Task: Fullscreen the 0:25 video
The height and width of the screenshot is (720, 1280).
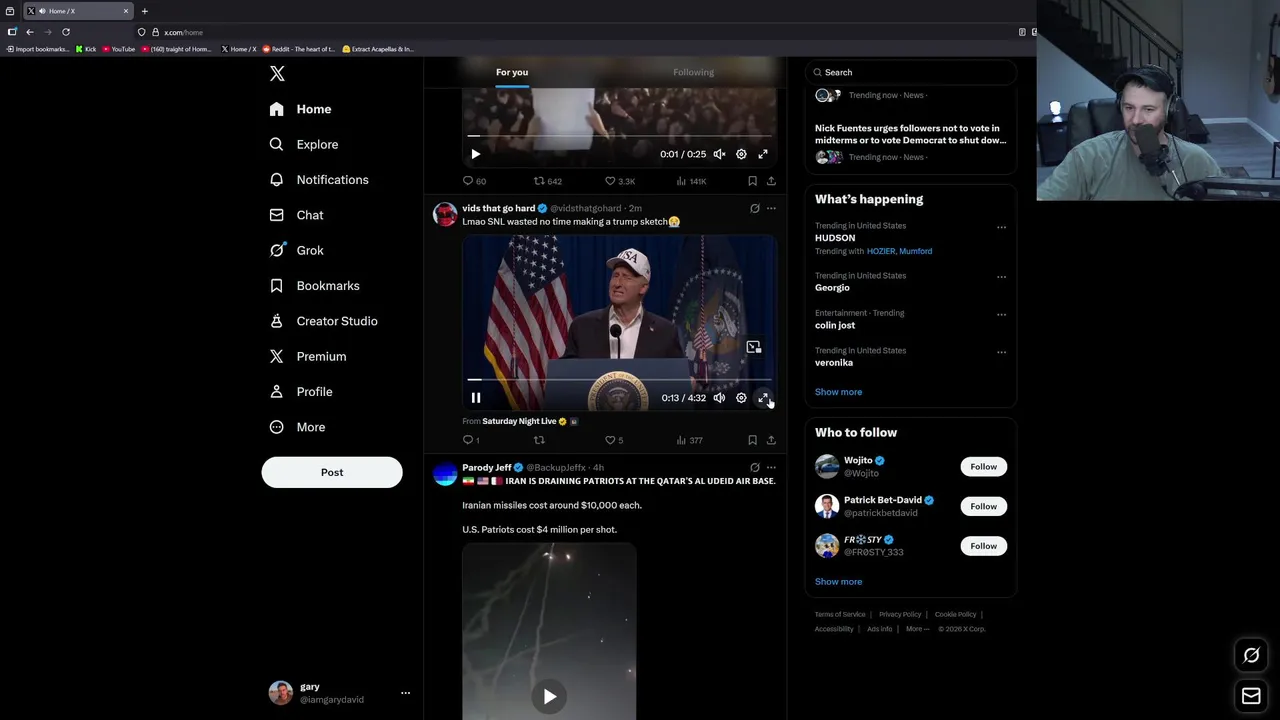Action: (x=763, y=154)
